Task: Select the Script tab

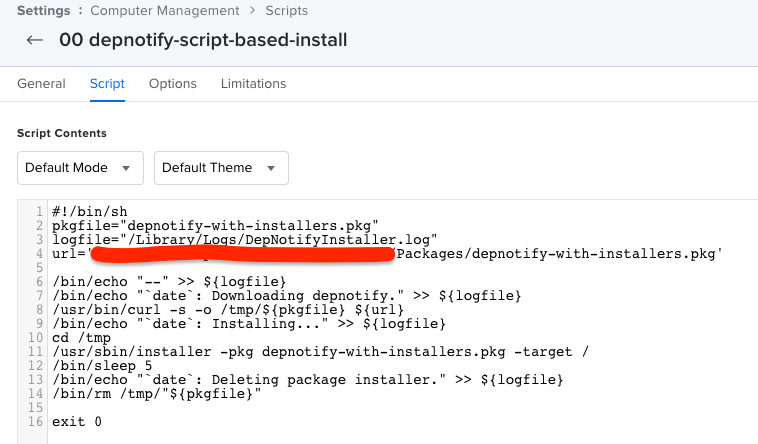Action: [x=107, y=84]
